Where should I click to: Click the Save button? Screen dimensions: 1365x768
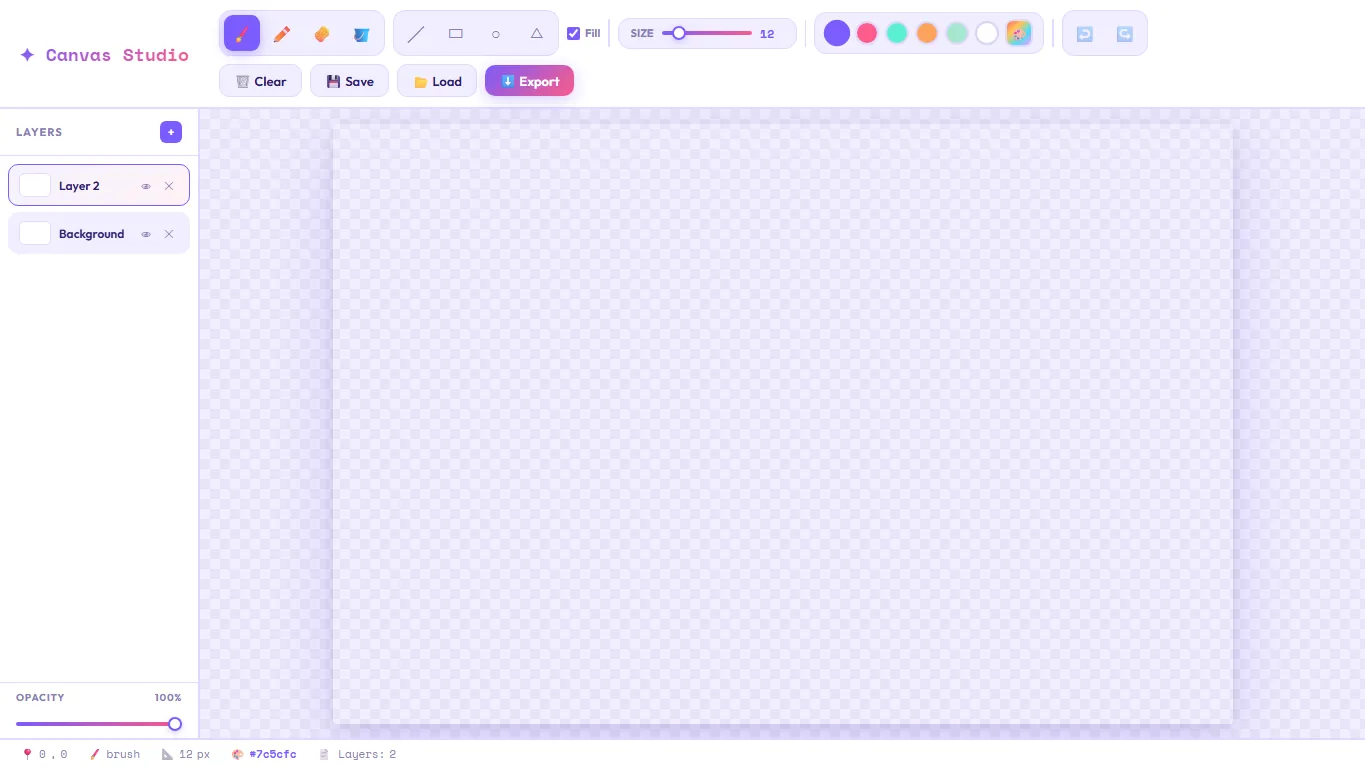349,81
